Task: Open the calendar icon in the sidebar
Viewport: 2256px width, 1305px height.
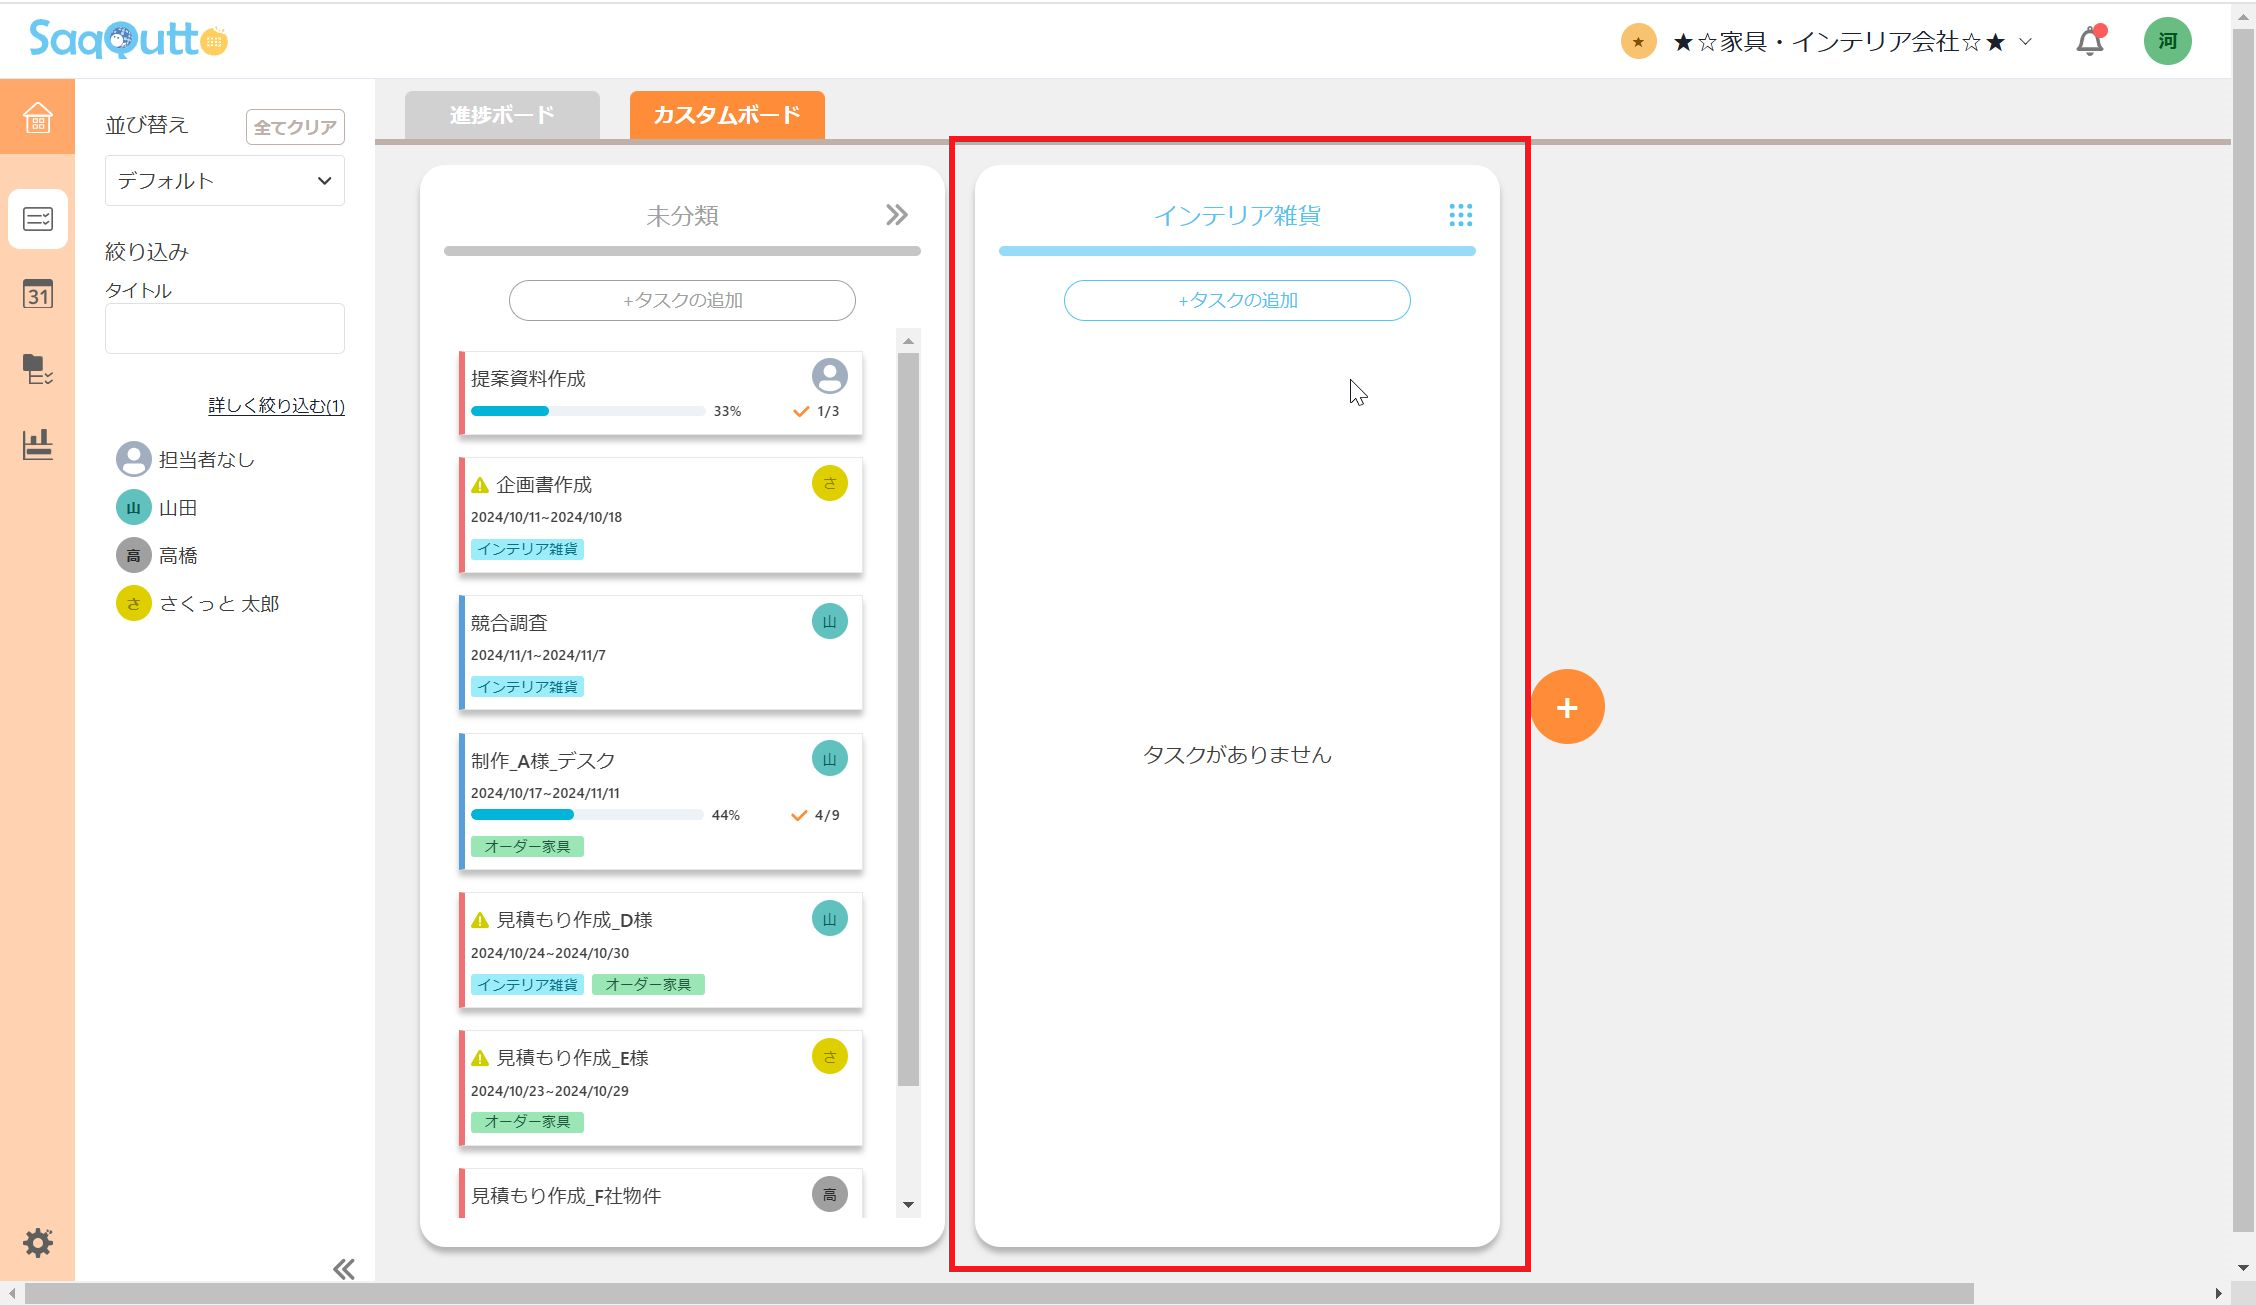Action: 37,294
